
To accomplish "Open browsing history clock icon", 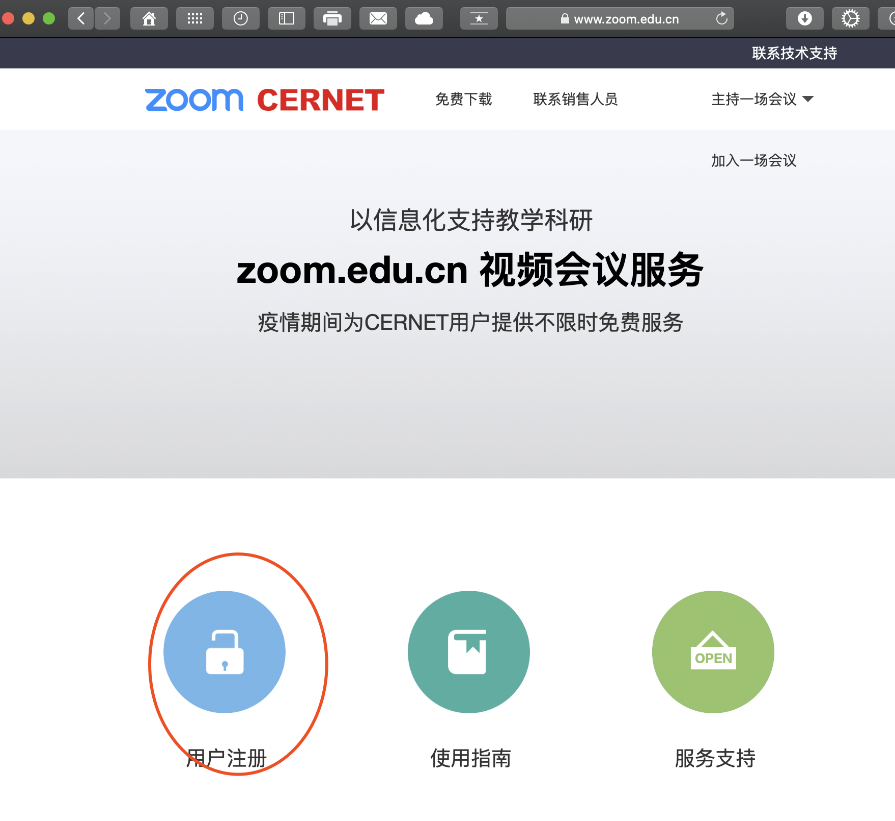I will tap(240, 19).
